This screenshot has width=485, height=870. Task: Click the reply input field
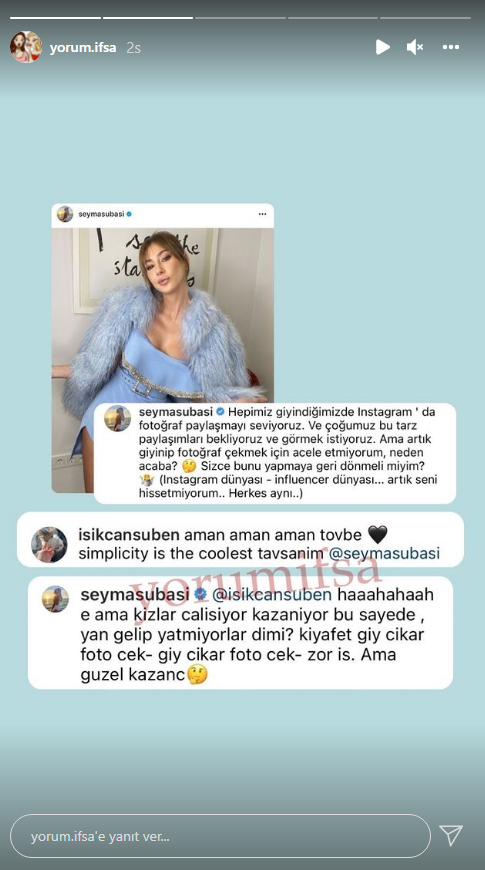coord(220,836)
